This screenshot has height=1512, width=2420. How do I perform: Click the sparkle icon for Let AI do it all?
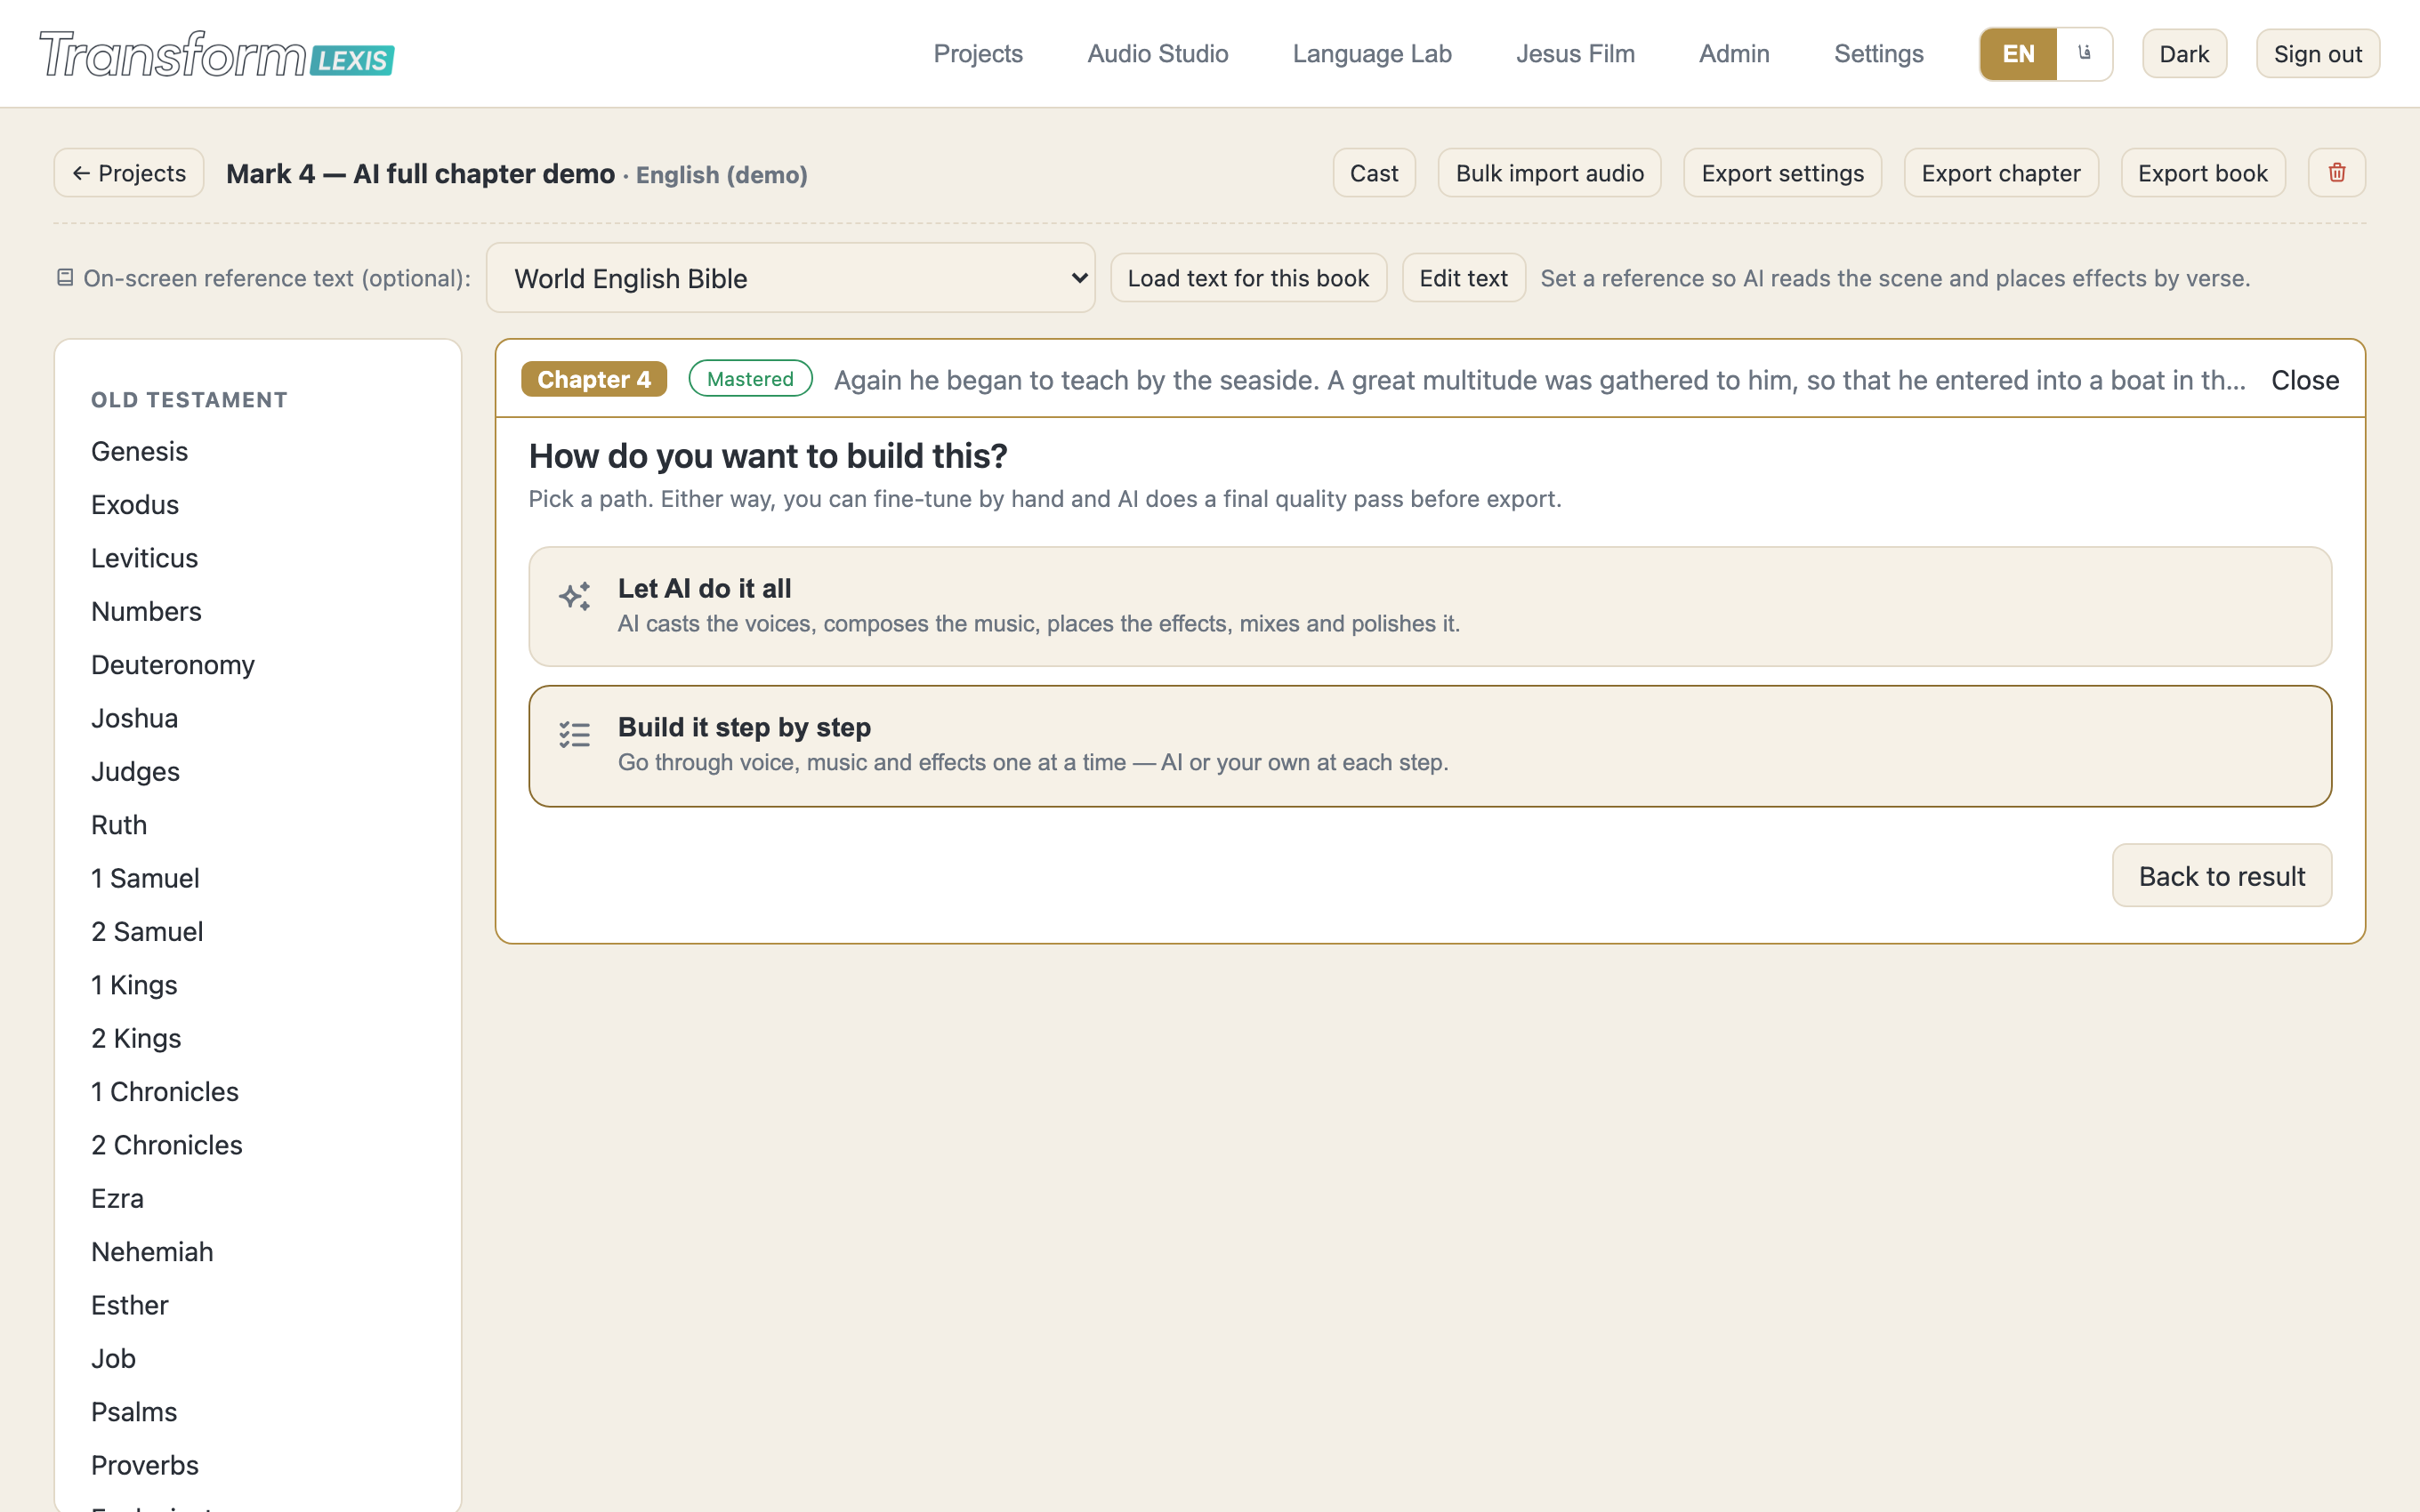[x=574, y=596]
